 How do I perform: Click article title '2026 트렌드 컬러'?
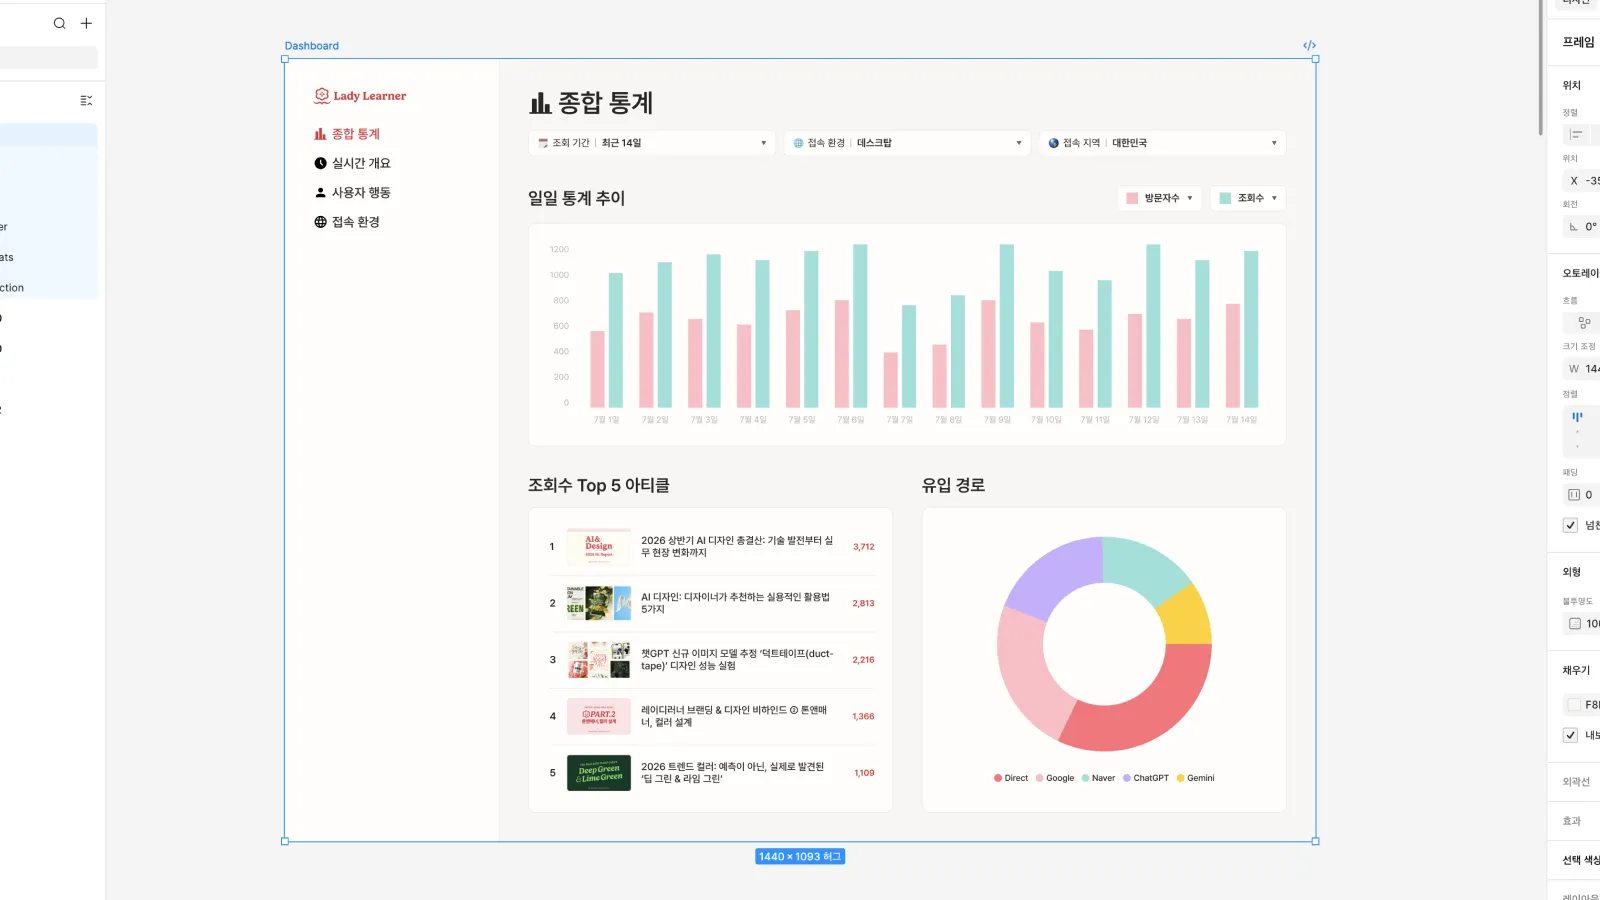coord(733,773)
